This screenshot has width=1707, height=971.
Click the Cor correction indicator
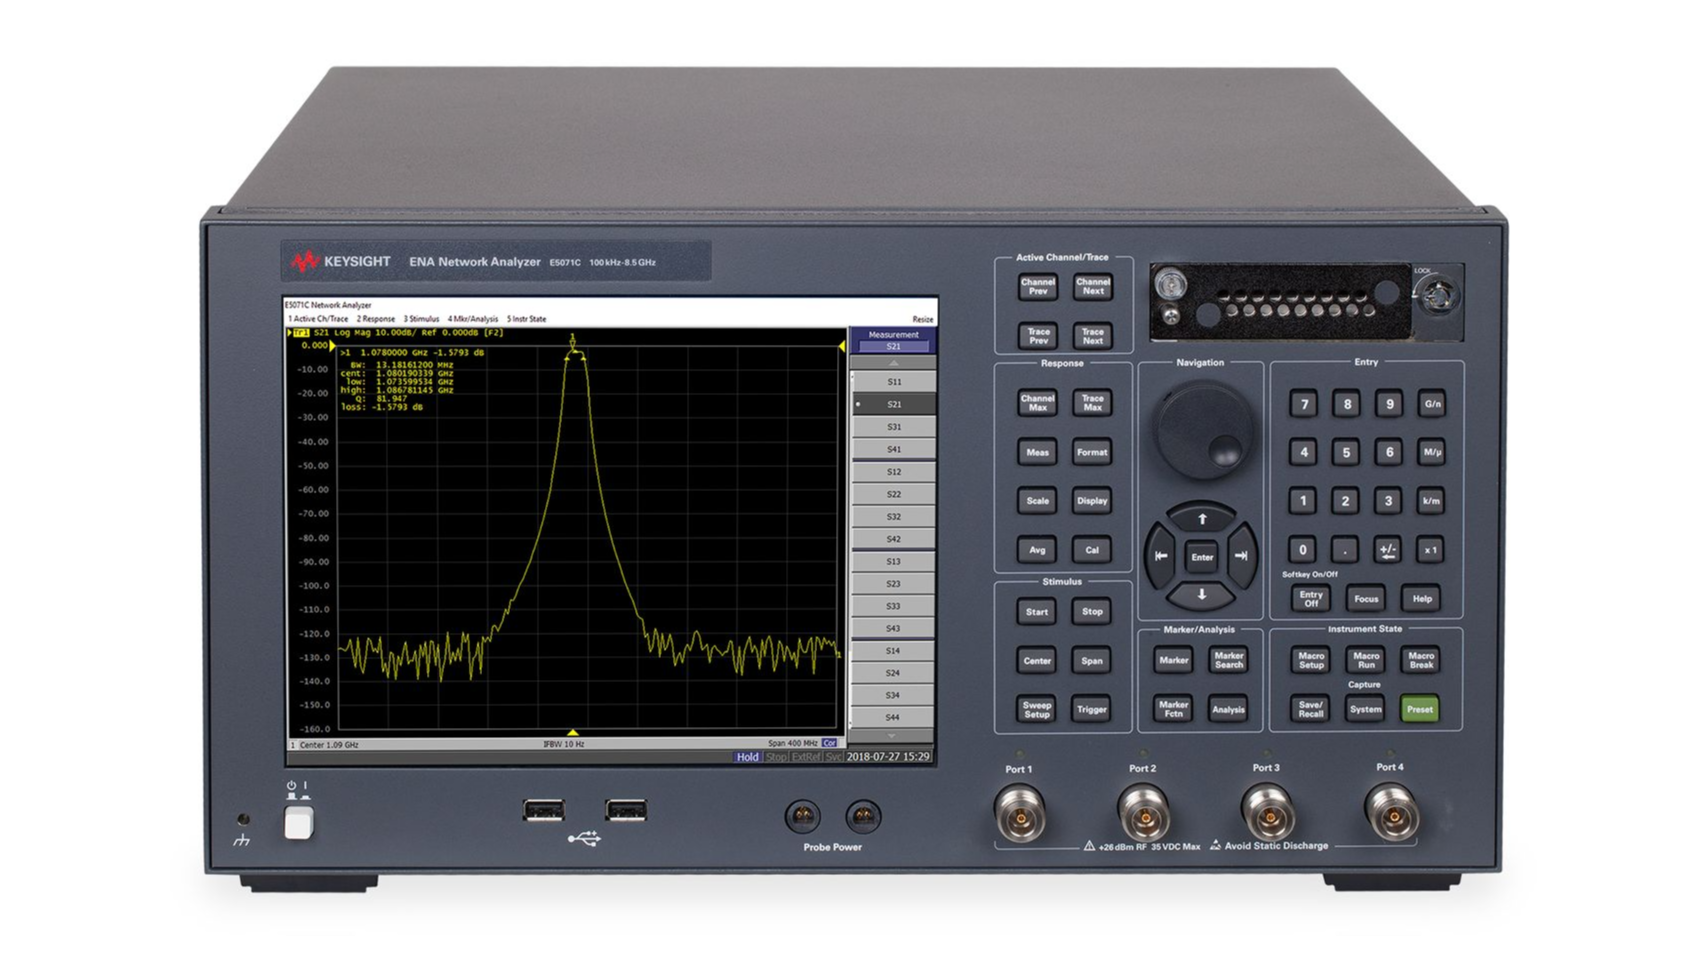(829, 744)
